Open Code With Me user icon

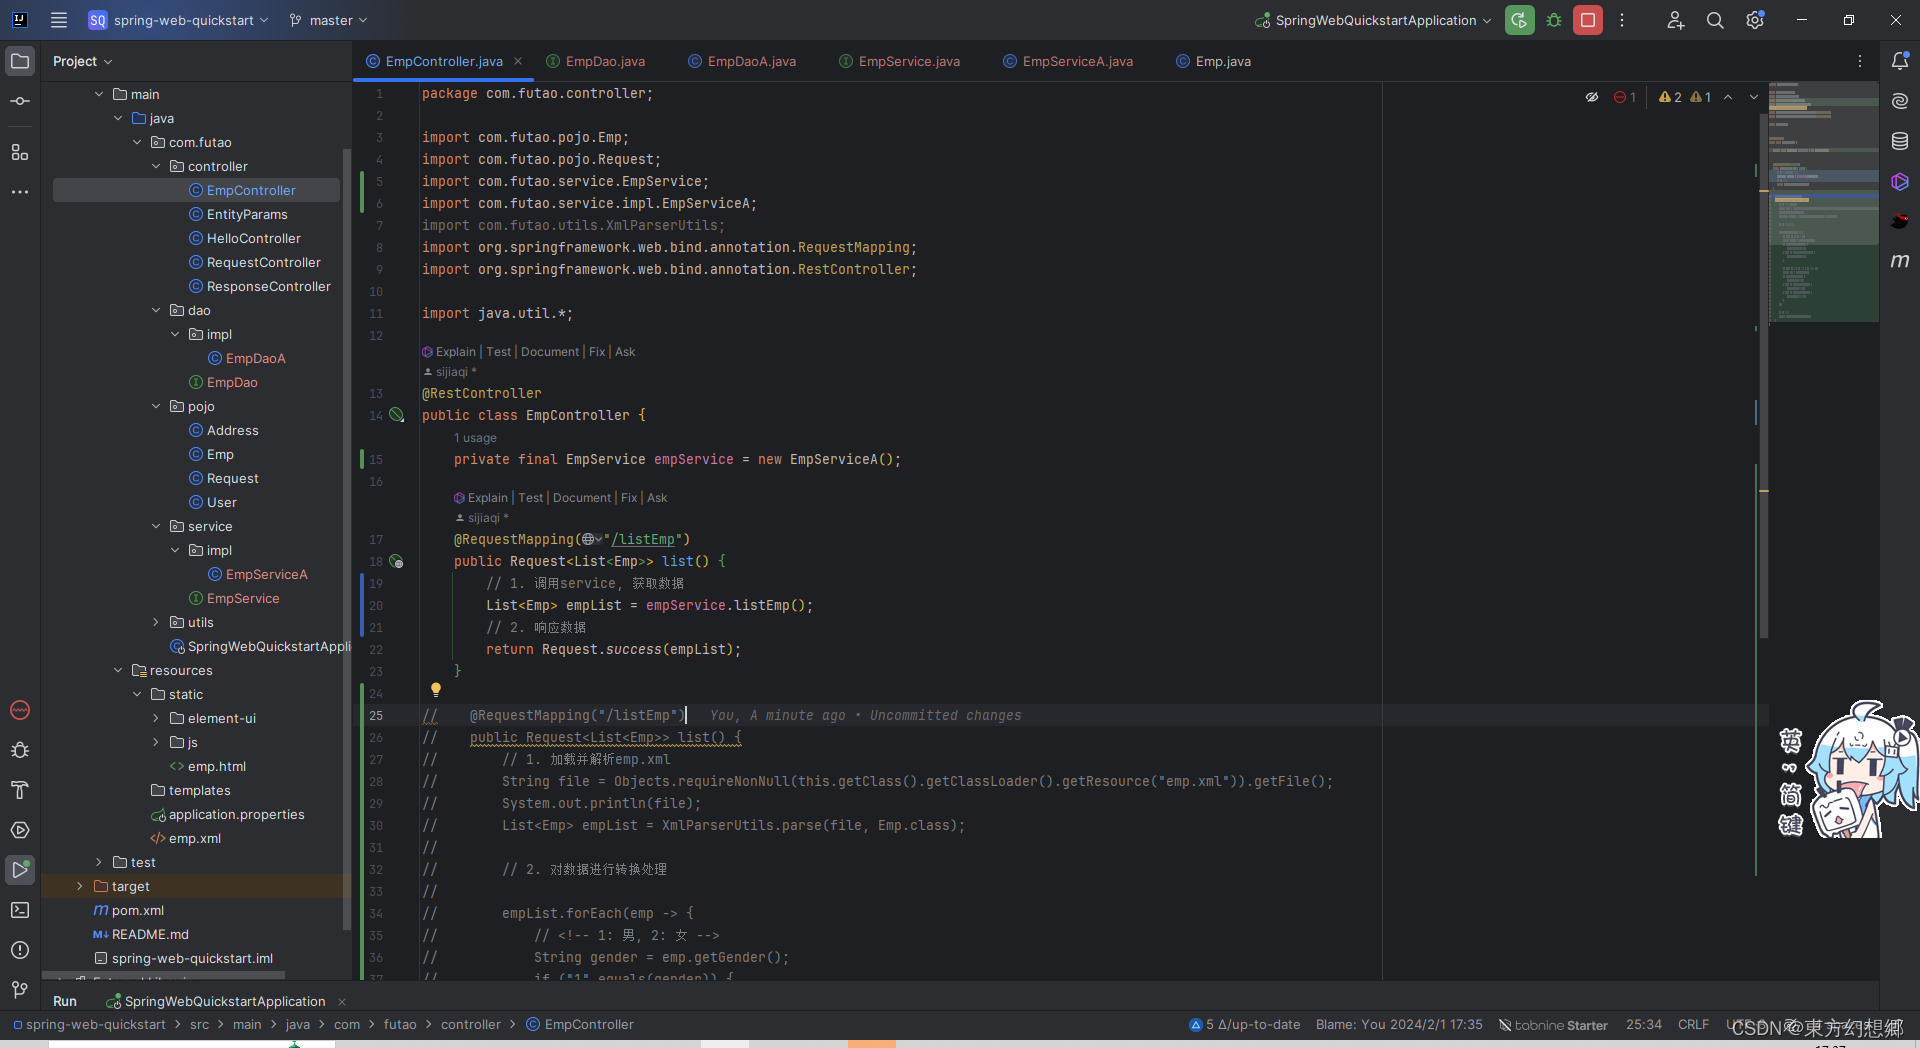pyautogui.click(x=1676, y=20)
